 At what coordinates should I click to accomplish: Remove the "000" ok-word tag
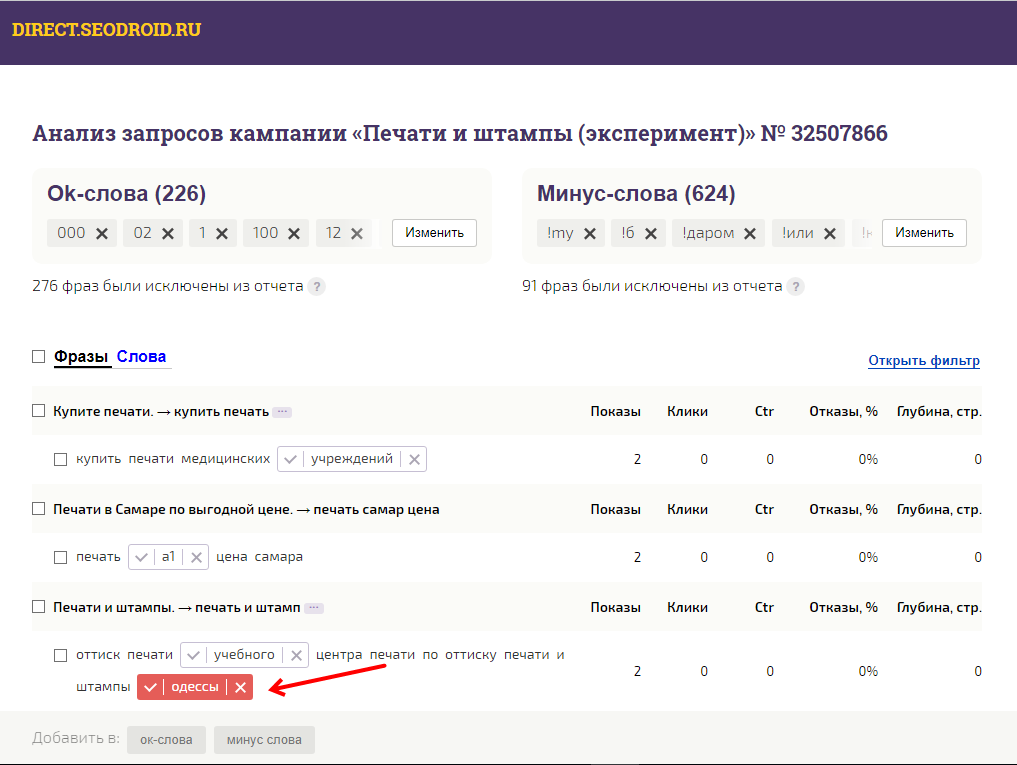tap(102, 233)
